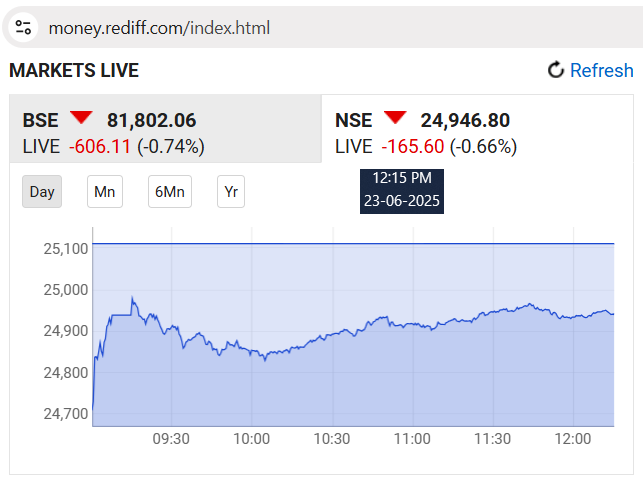This screenshot has height=480, width=643.
Task: Switch chart to Mn monthly view
Action: coord(105,191)
